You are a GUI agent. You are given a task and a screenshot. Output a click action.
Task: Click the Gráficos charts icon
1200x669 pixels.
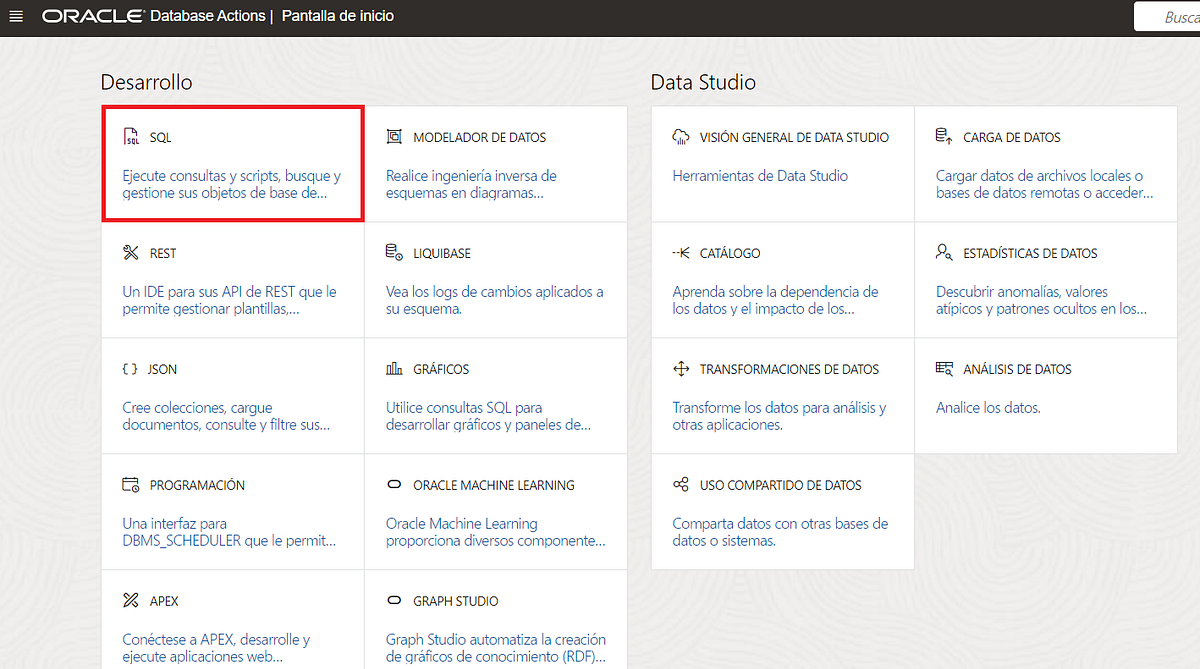tap(395, 368)
